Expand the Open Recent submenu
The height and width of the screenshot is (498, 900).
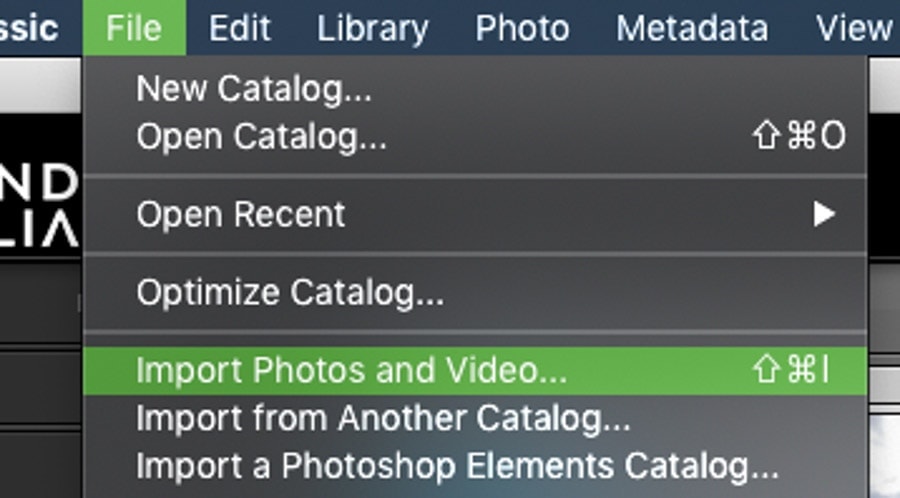click(x=475, y=215)
